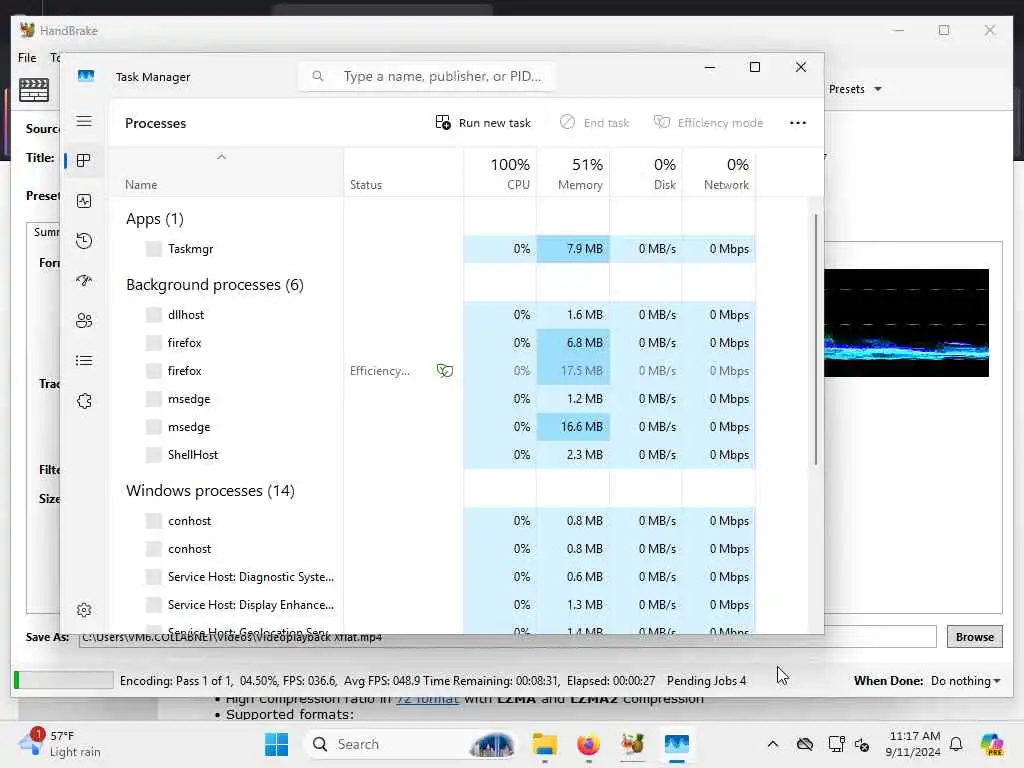Open the Users sidebar icon
The height and width of the screenshot is (768, 1024).
point(84,321)
